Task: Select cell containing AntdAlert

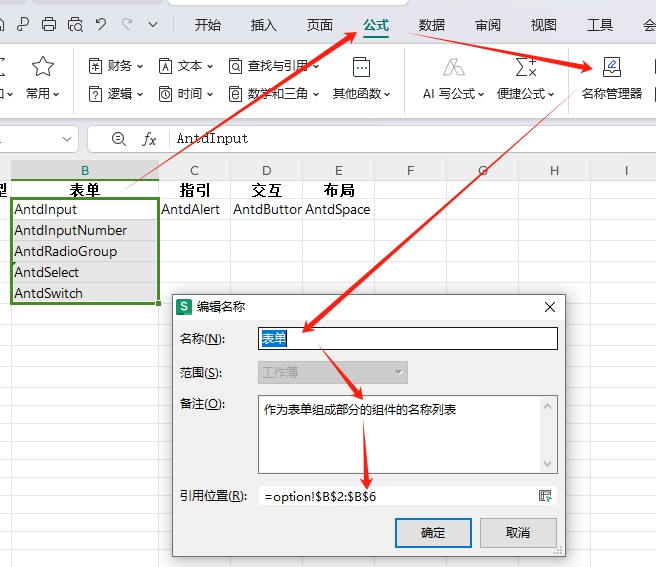Action: [x=190, y=210]
